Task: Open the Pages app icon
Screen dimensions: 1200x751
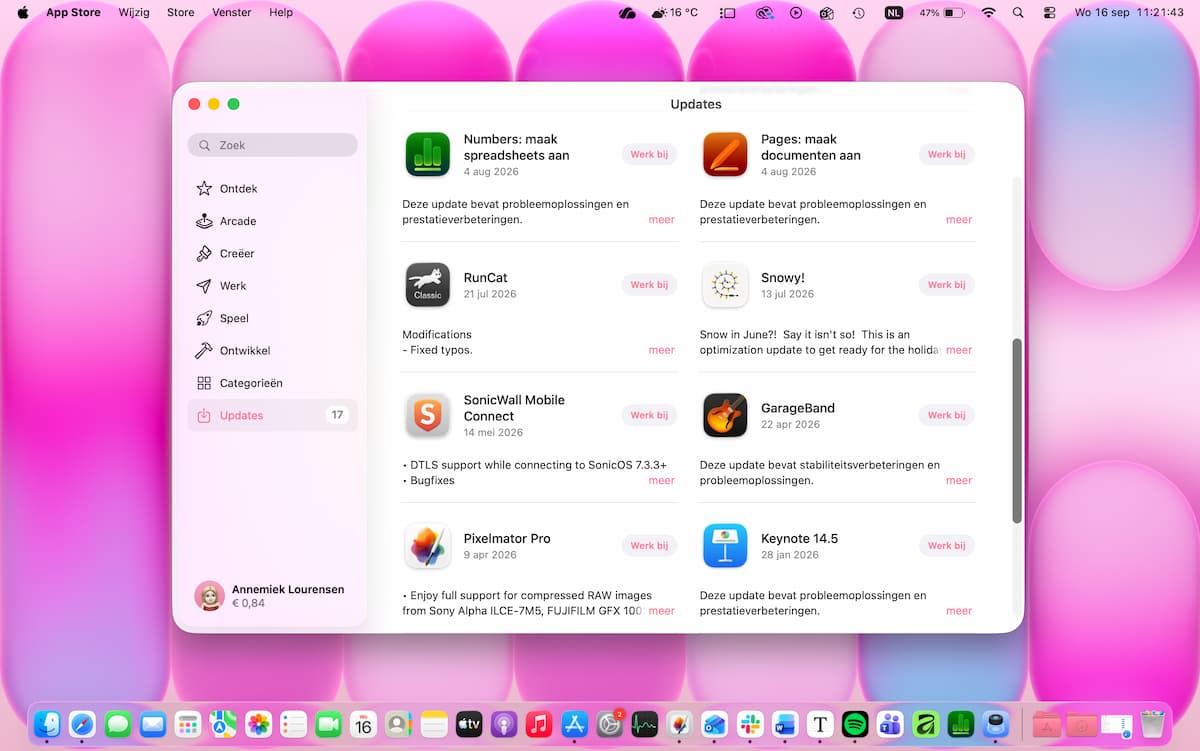Action: tap(725, 154)
